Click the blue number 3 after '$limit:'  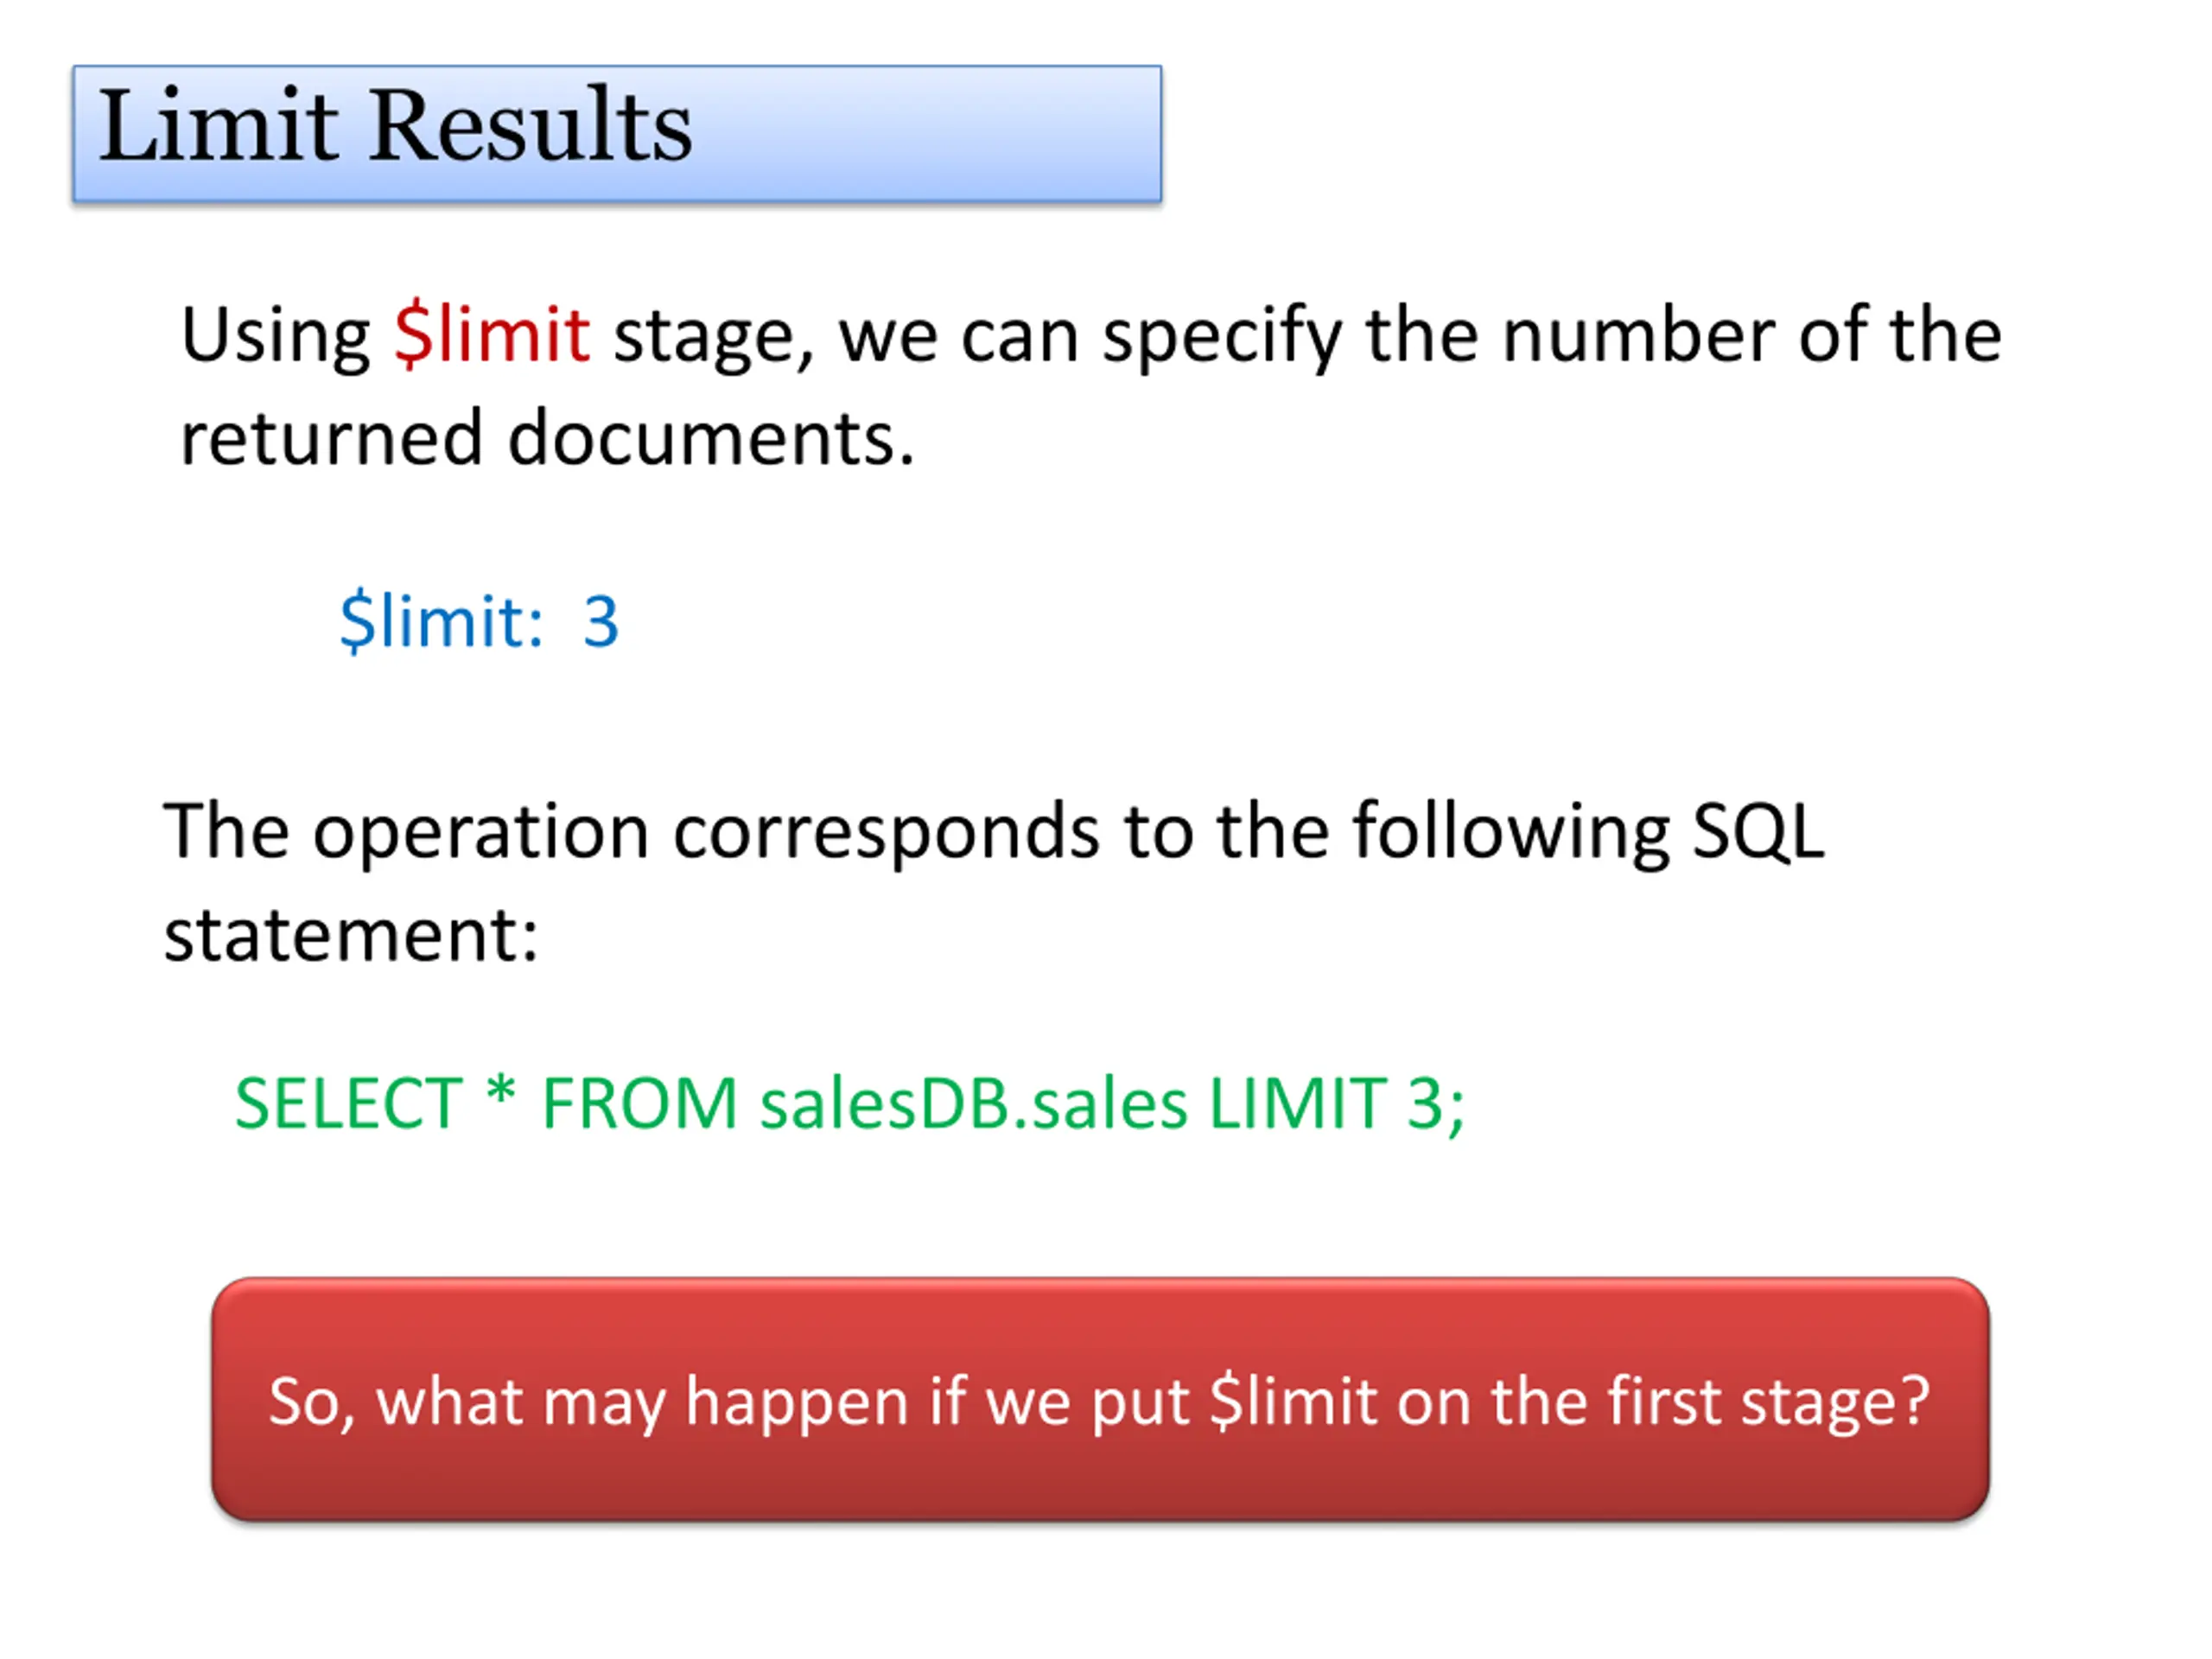pyautogui.click(x=601, y=622)
